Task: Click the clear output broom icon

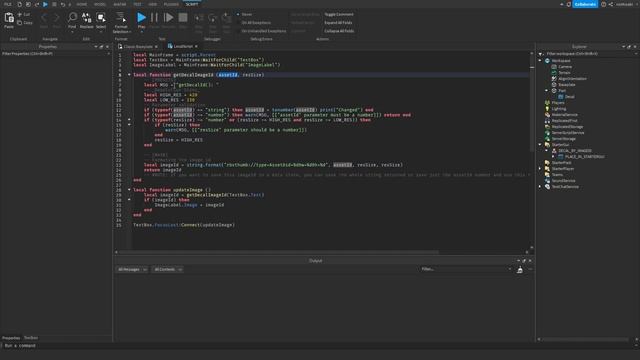Action: coord(520,269)
